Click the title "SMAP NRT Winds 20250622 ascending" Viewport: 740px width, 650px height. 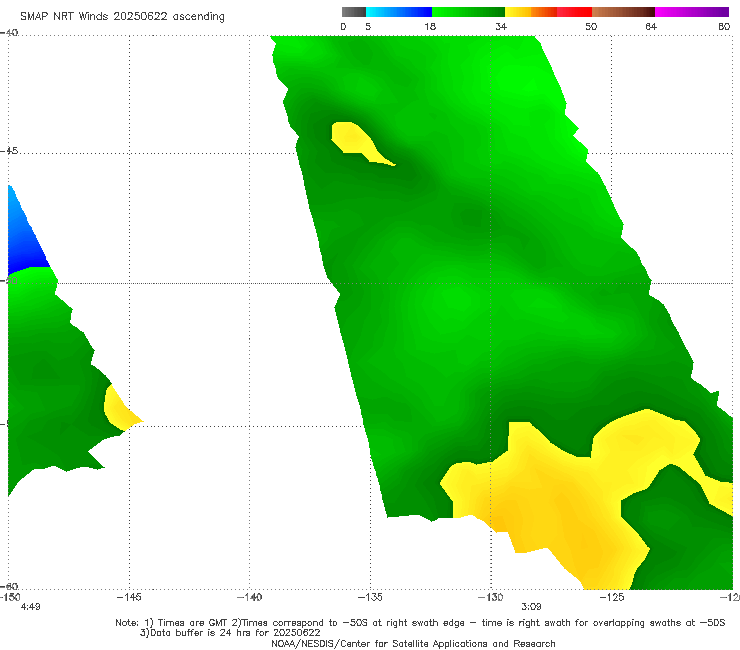(122, 16)
